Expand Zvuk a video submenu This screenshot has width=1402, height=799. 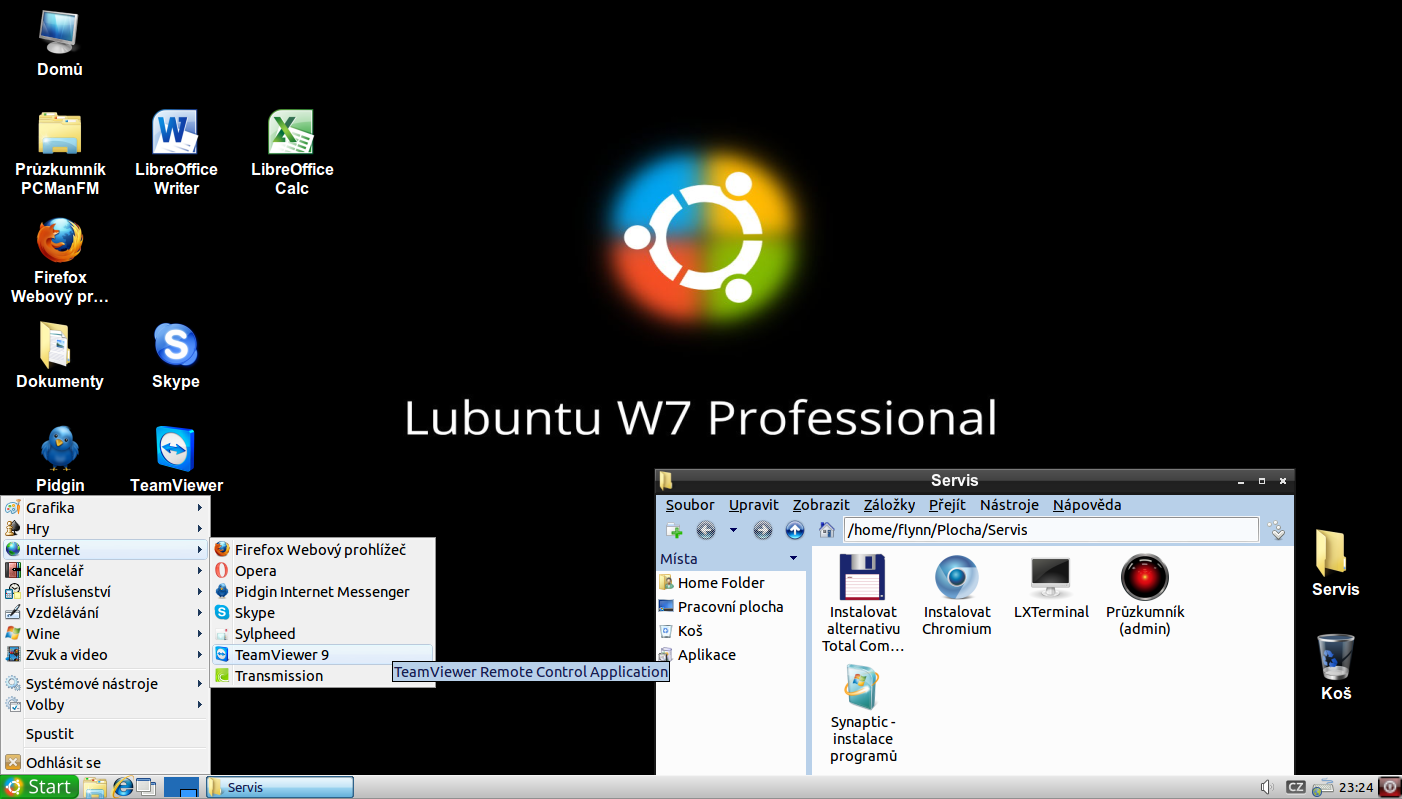tap(105, 655)
